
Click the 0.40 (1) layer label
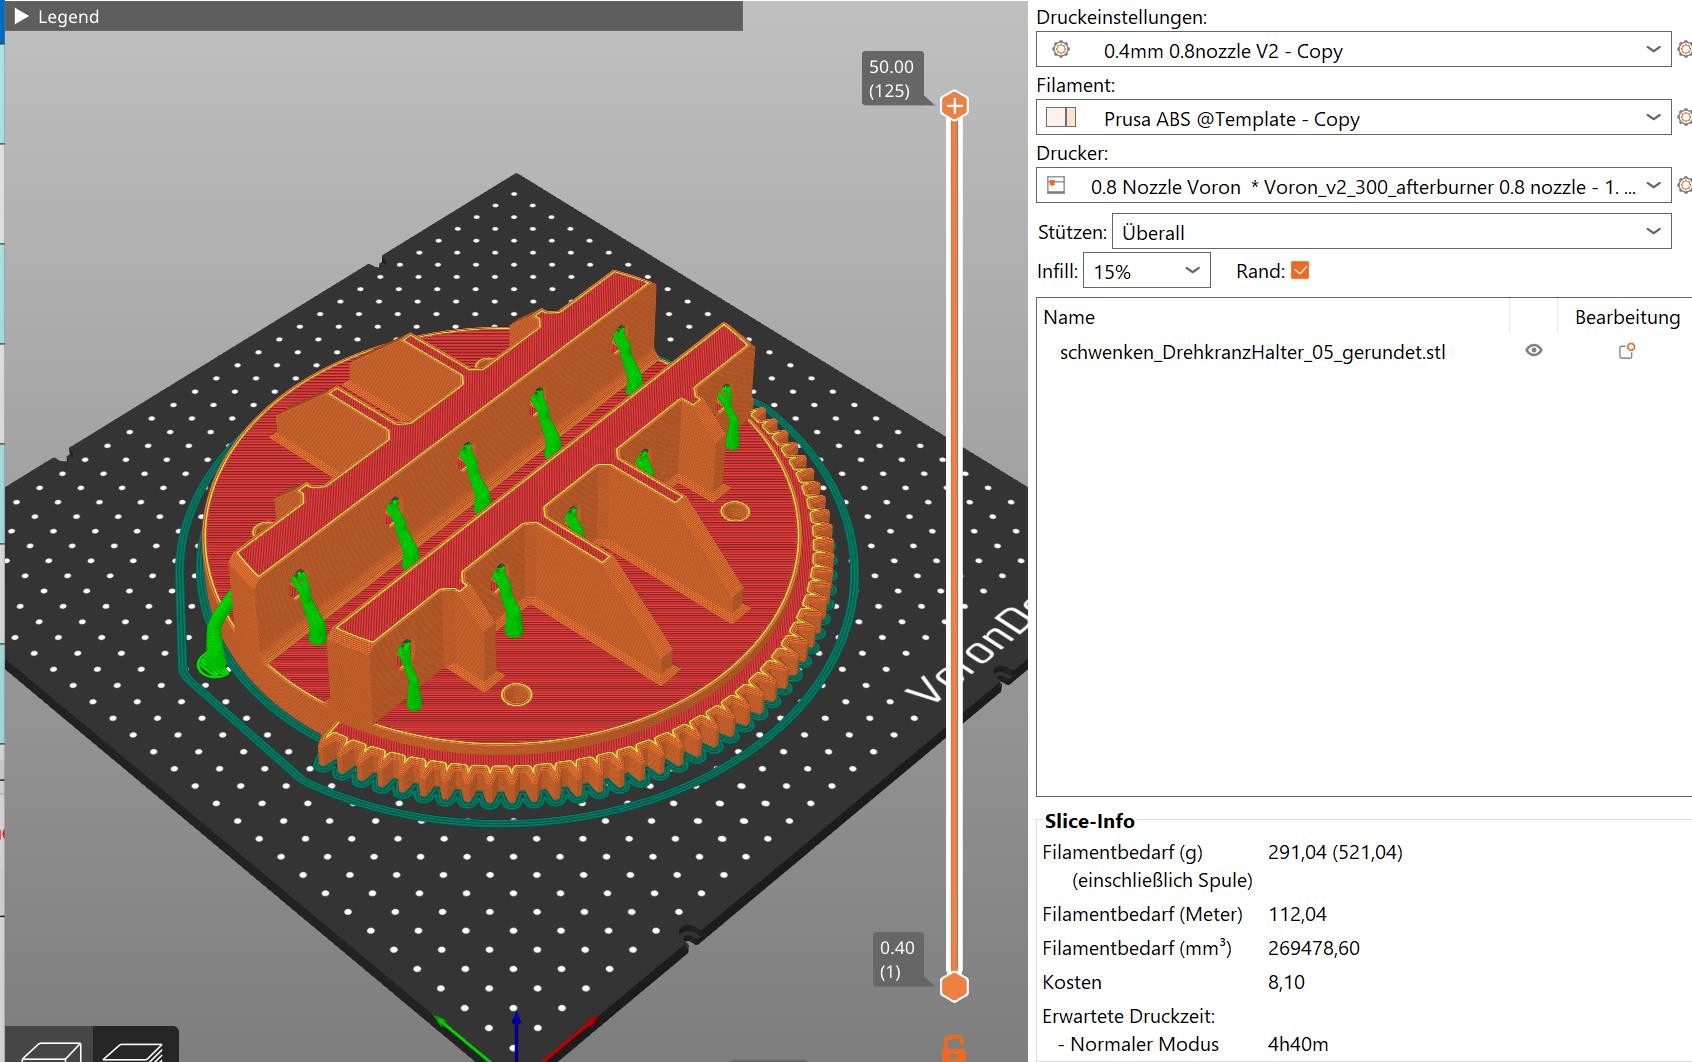click(897, 960)
